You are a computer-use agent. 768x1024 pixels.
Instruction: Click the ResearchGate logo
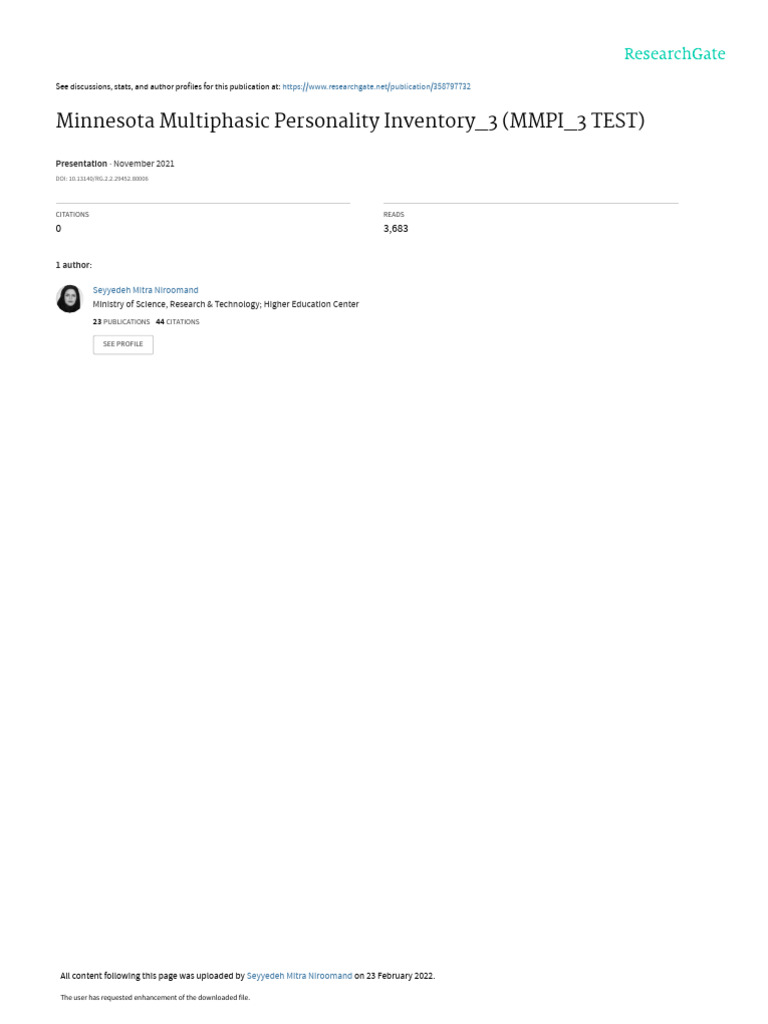(674, 54)
